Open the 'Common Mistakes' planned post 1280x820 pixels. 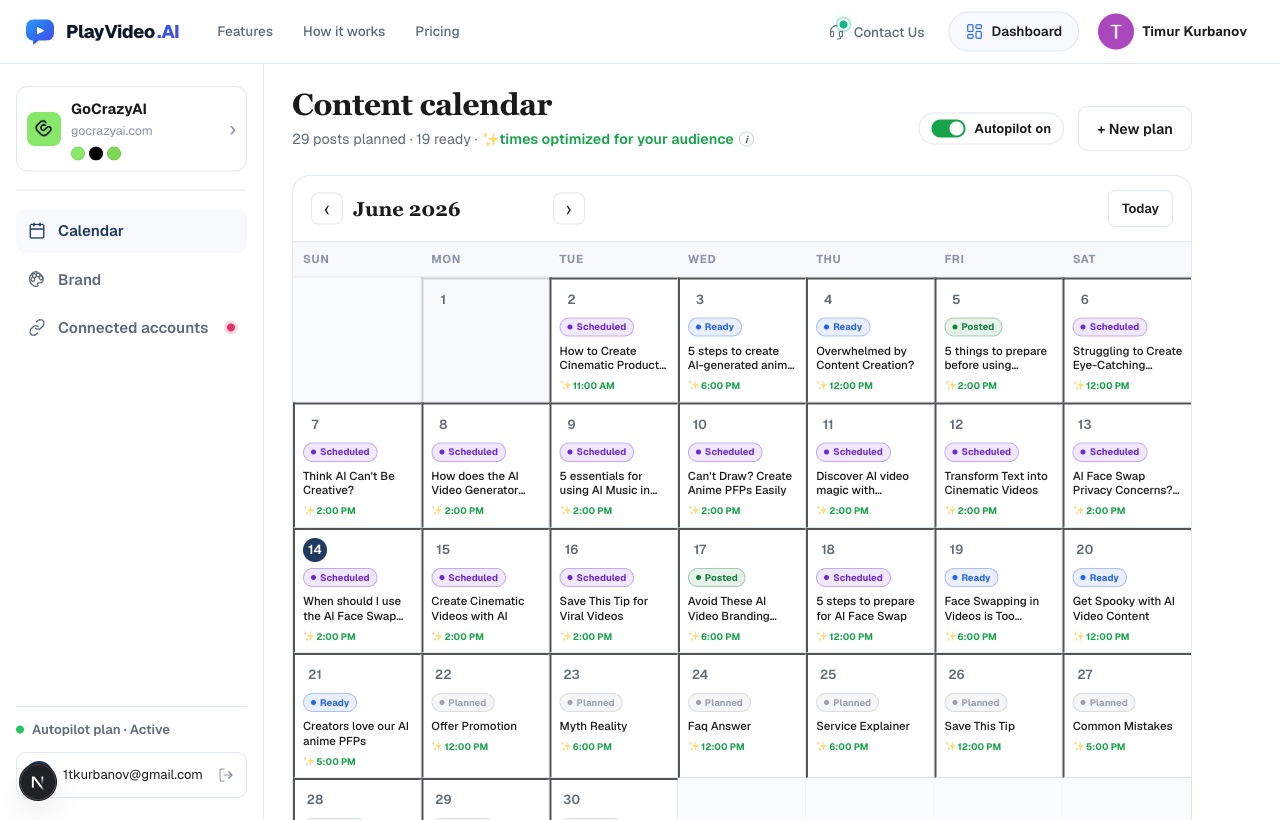click(1123, 727)
